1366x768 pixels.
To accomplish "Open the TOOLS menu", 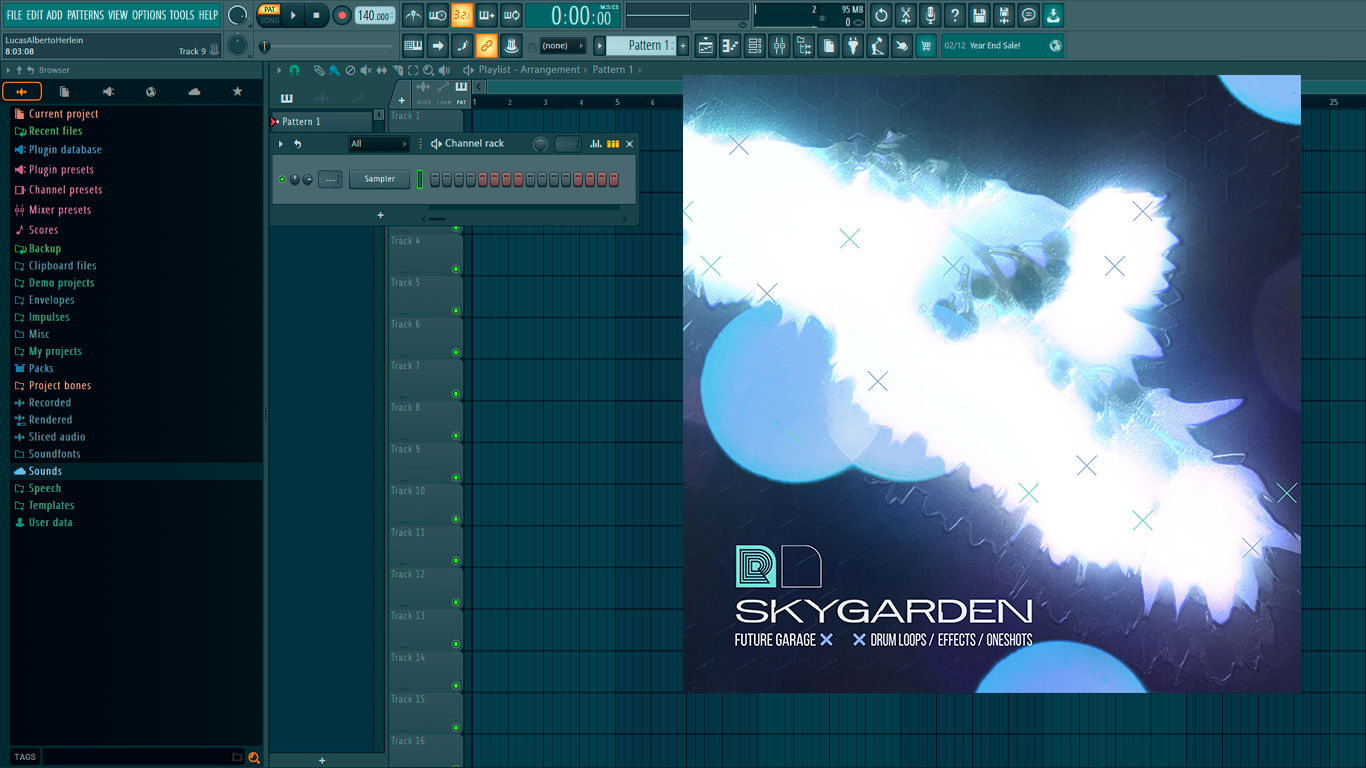I will [x=182, y=15].
